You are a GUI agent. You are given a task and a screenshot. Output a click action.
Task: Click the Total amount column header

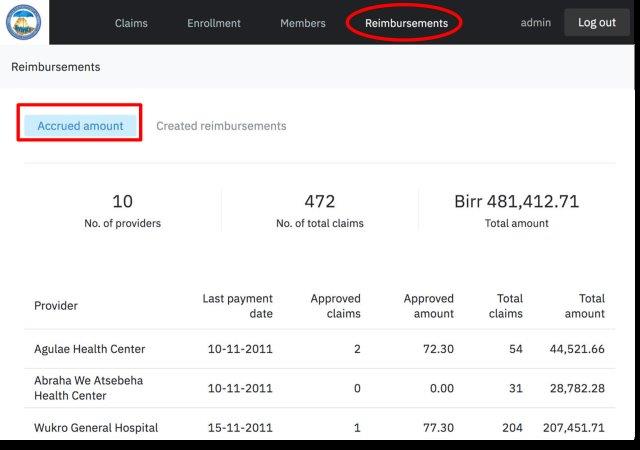(584, 306)
